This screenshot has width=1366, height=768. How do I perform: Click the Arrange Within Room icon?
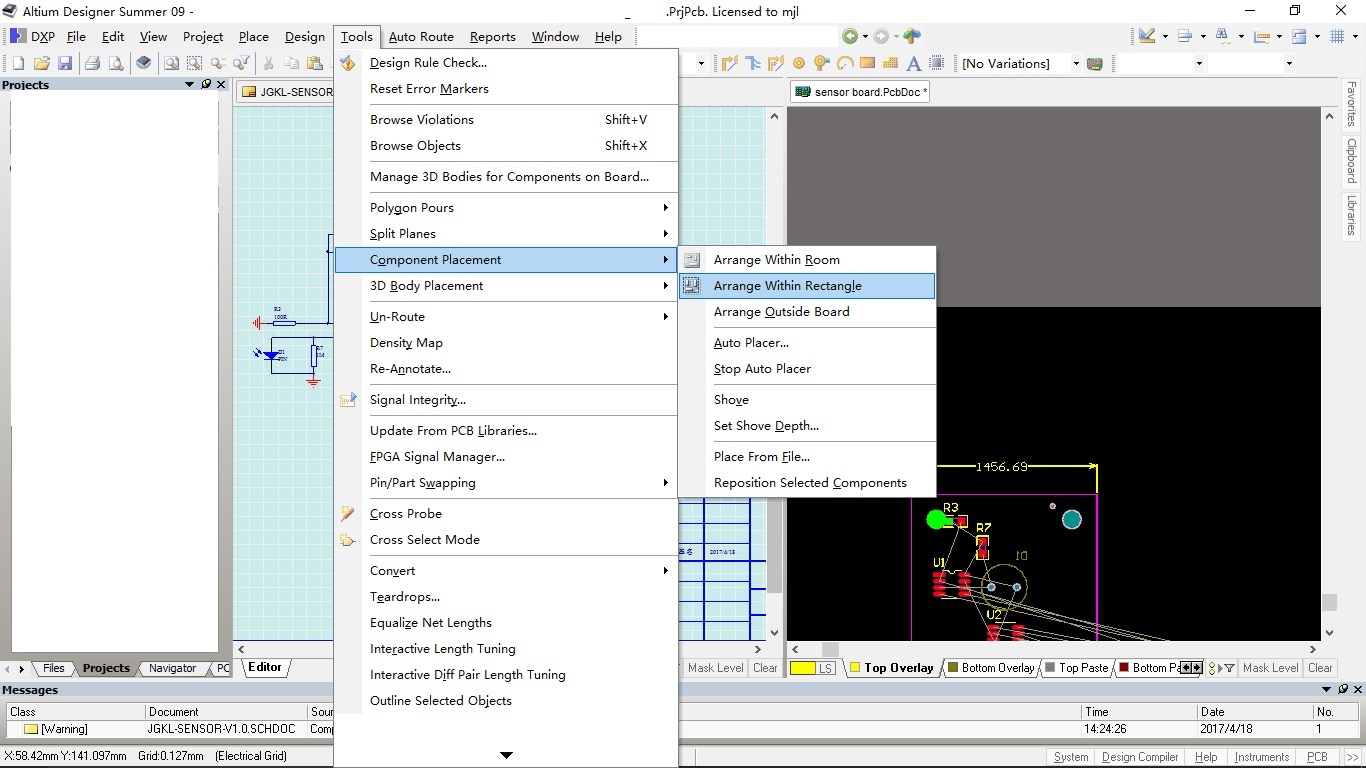pyautogui.click(x=692, y=260)
